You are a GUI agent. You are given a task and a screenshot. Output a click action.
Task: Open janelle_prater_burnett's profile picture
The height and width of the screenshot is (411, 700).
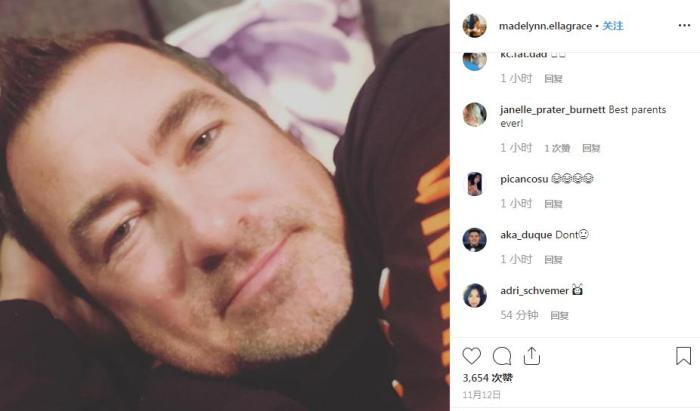coord(474,114)
